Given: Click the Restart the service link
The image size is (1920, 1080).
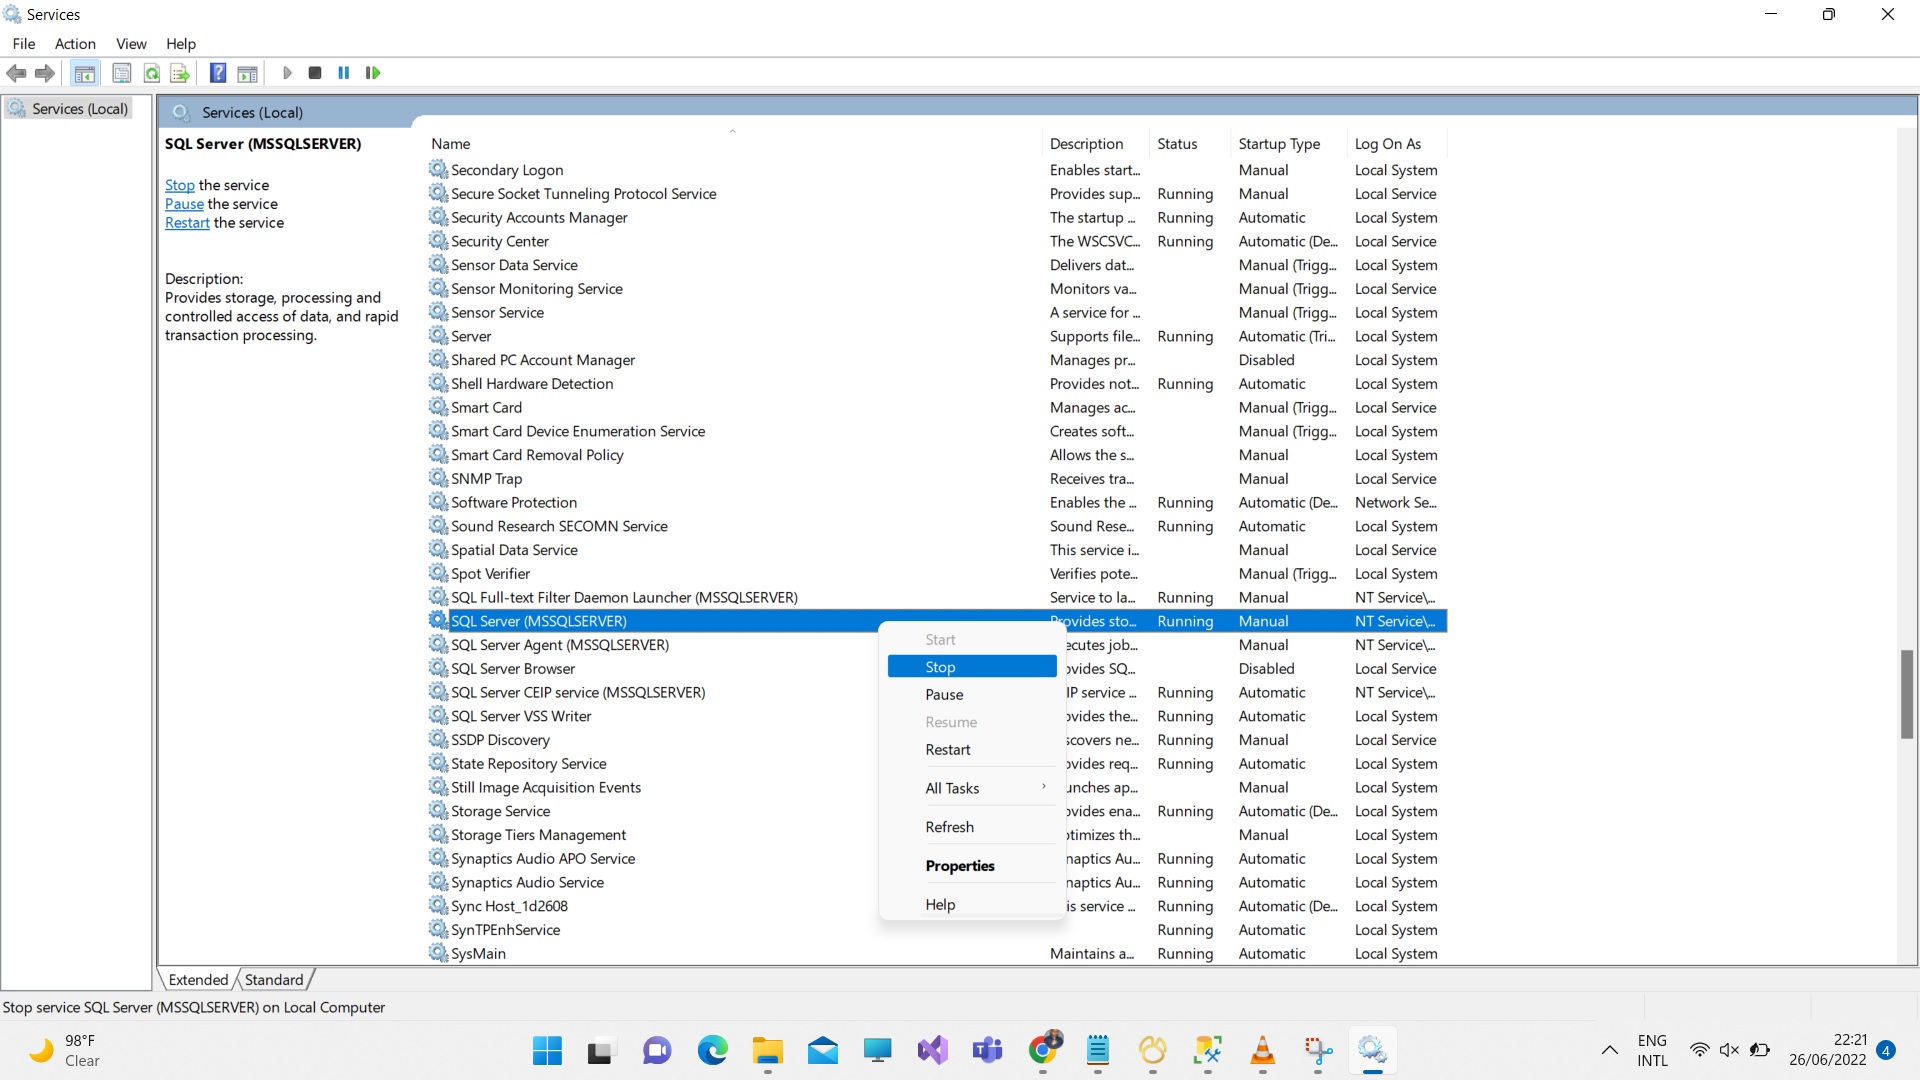Looking at the screenshot, I should pyautogui.click(x=187, y=223).
